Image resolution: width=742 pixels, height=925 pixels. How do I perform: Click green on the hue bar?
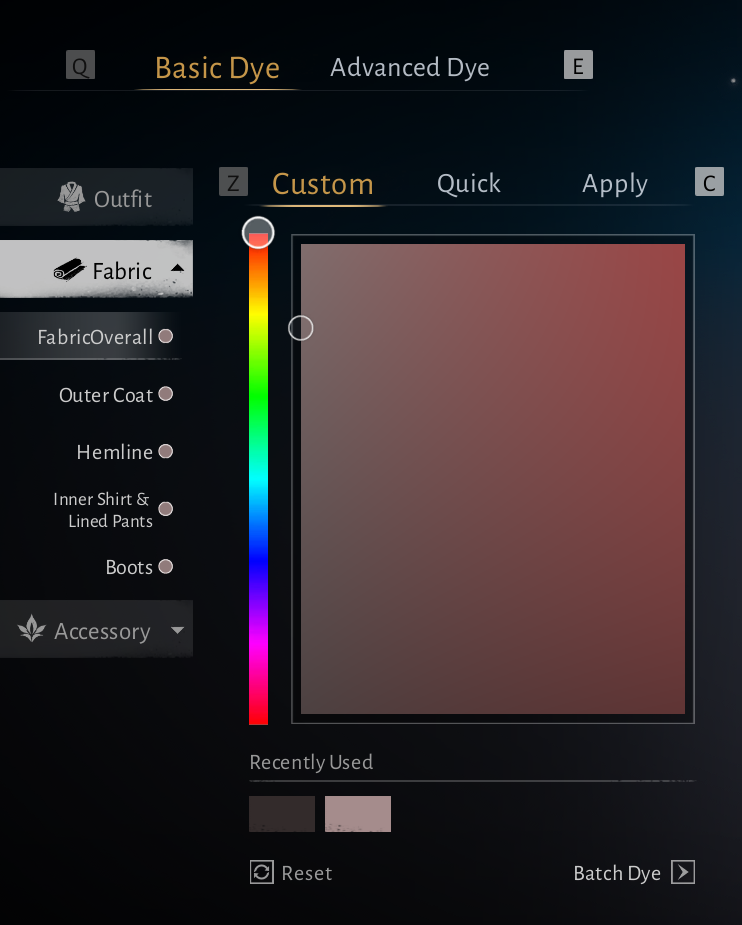coord(258,395)
